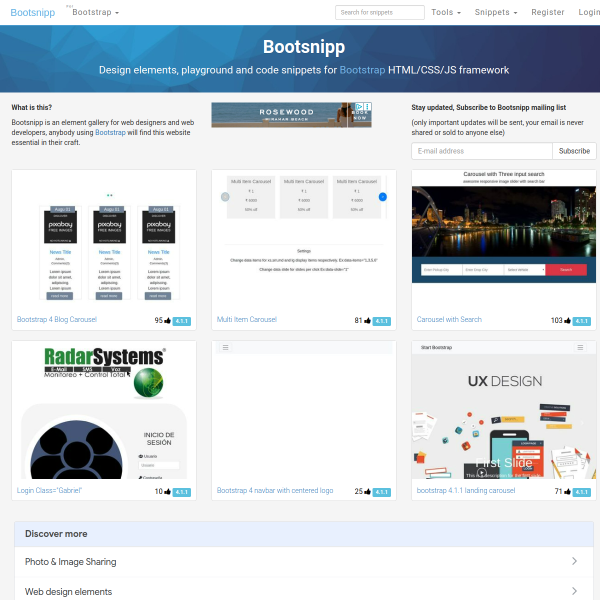The height and width of the screenshot is (600, 600).
Task: Like the bootstrap 4.1.1 landing carousel snippet
Action: tap(567, 492)
